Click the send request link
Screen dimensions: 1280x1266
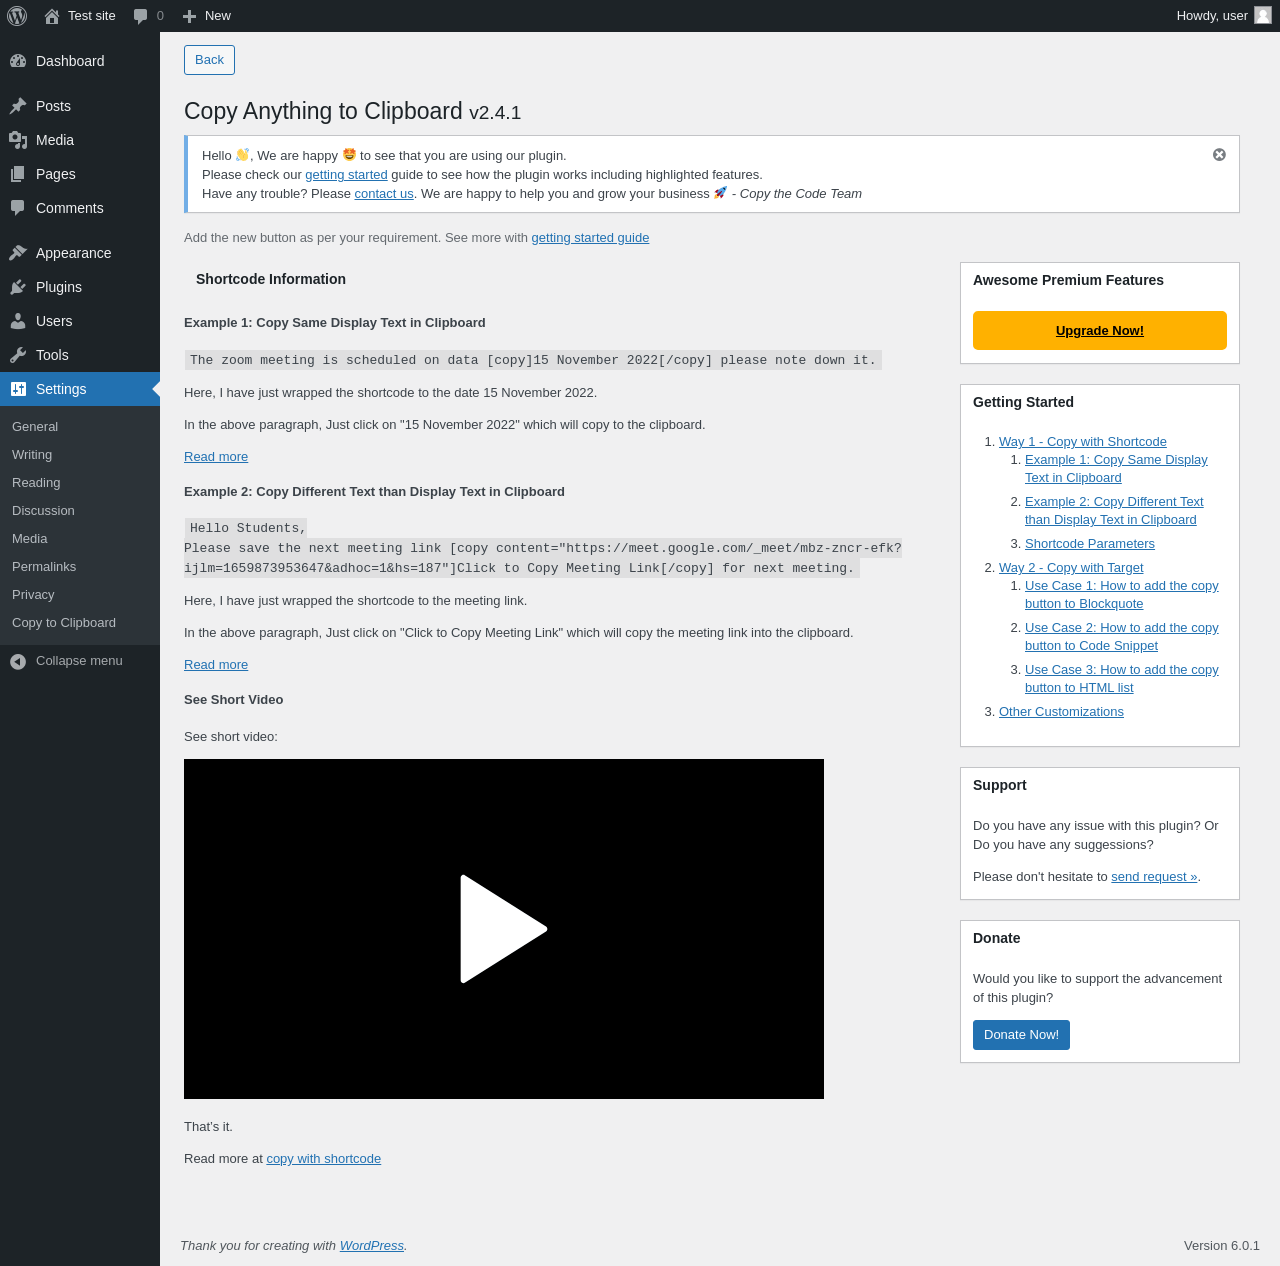1154,877
